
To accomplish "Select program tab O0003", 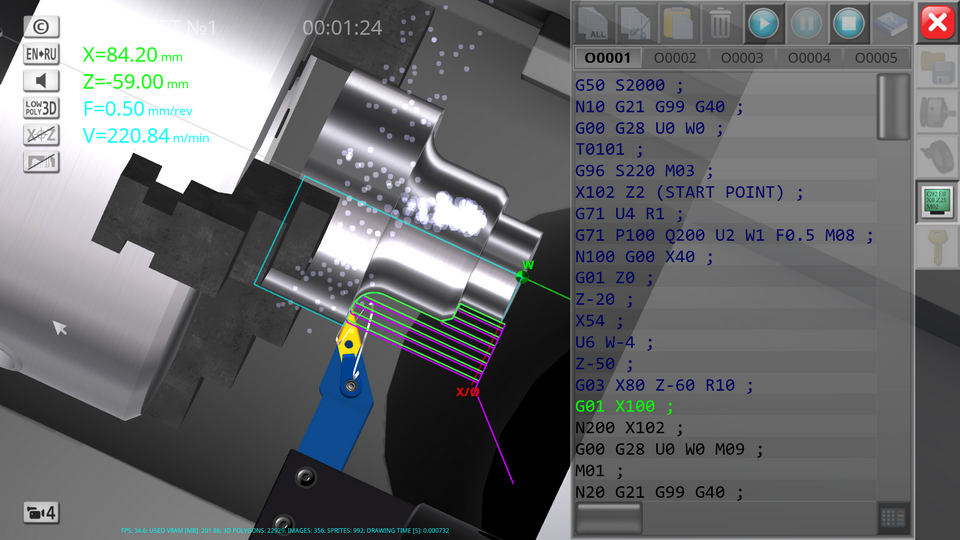I will tap(742, 58).
